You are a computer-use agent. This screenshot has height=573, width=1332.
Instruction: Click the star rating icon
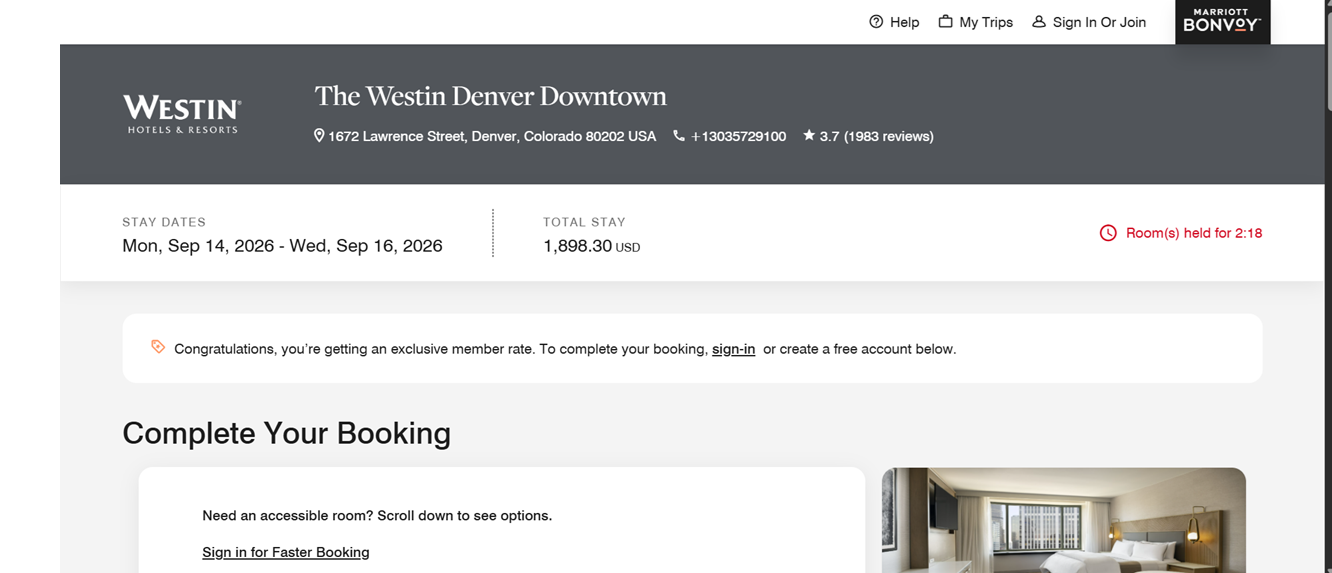(809, 135)
